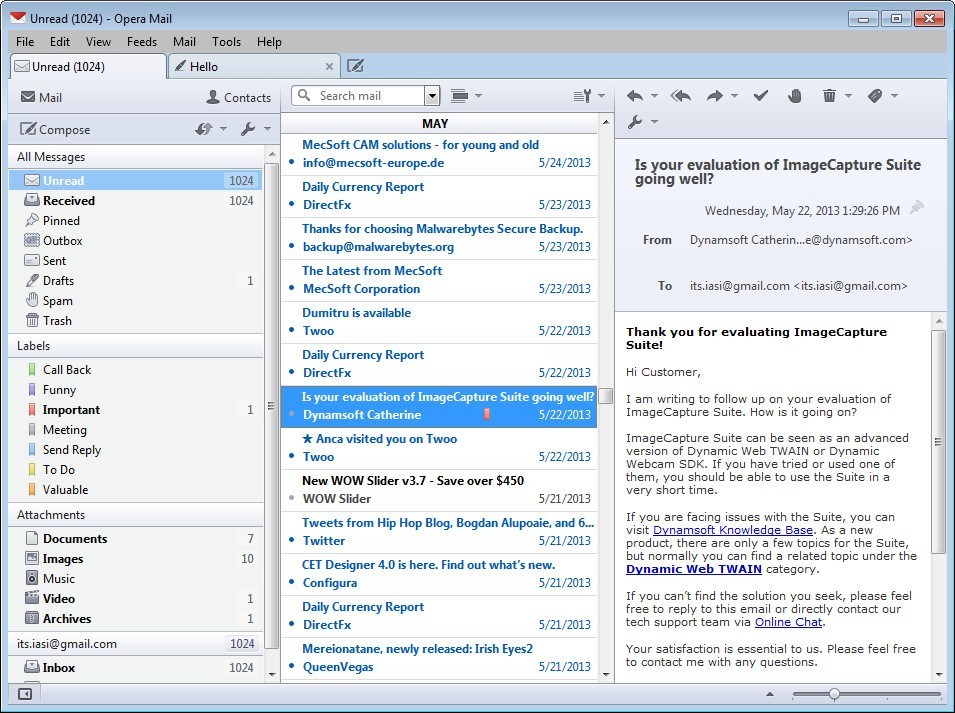Screen dimensions: 955x713
Task: Expand the view layout dropdown arrow
Action: tap(478, 96)
